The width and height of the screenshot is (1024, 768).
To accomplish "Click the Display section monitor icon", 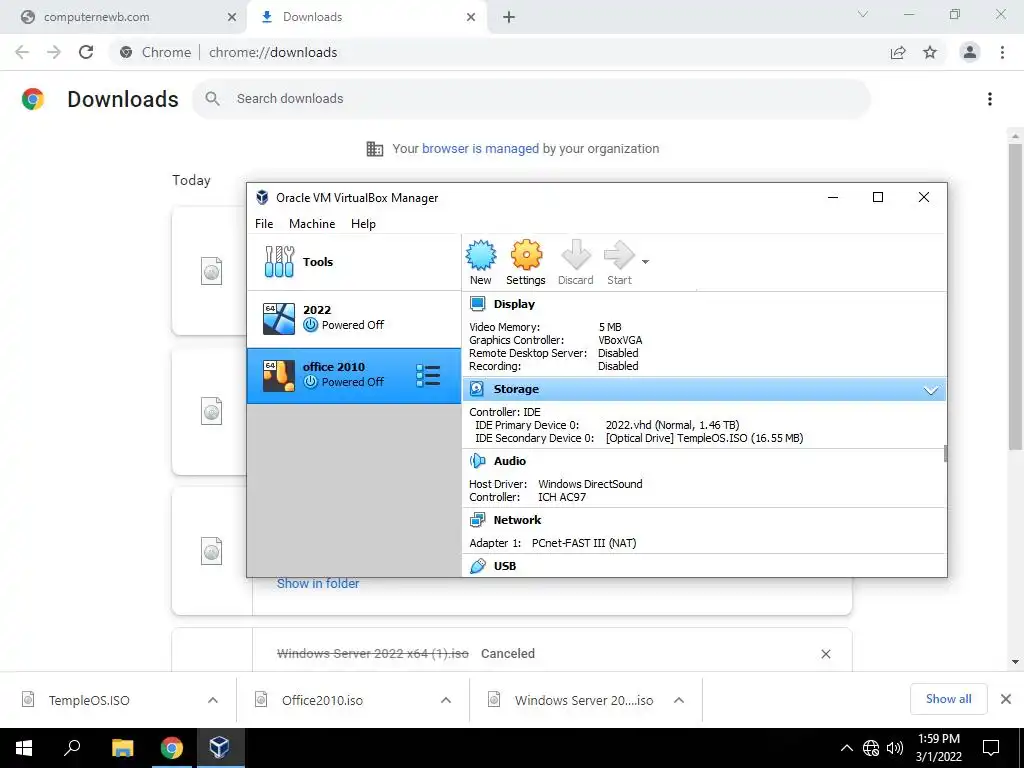I will tap(477, 304).
